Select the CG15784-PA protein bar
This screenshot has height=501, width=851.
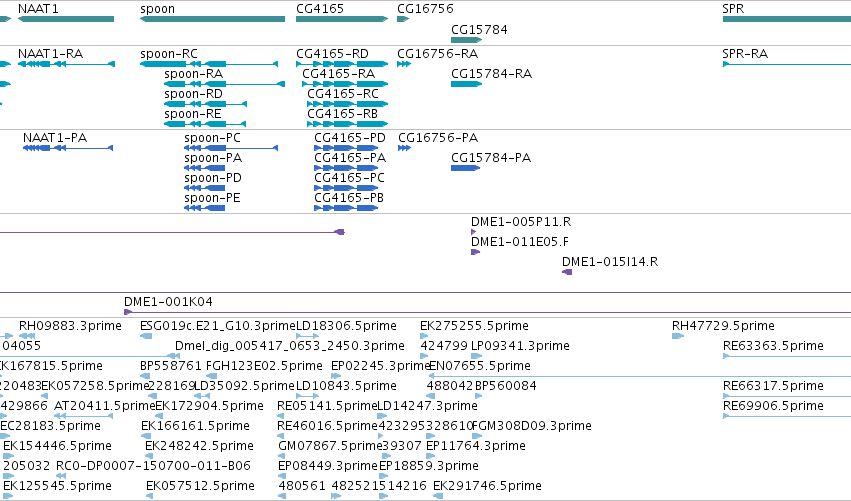pyautogui.click(x=465, y=168)
